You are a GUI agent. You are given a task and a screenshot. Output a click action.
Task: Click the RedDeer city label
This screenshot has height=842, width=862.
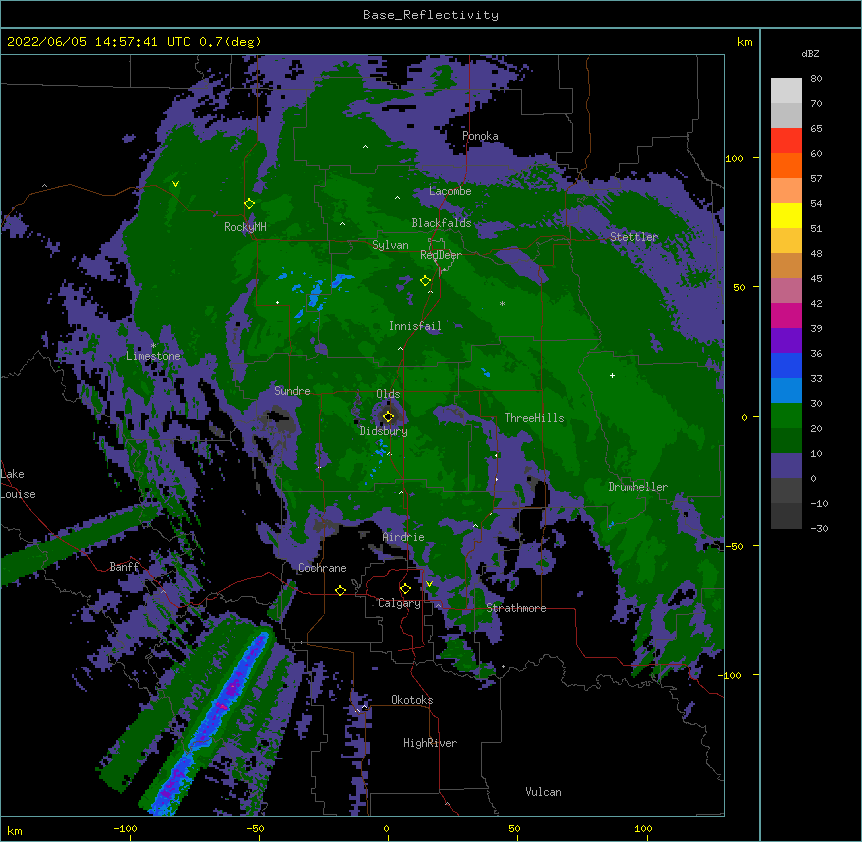click(x=441, y=255)
